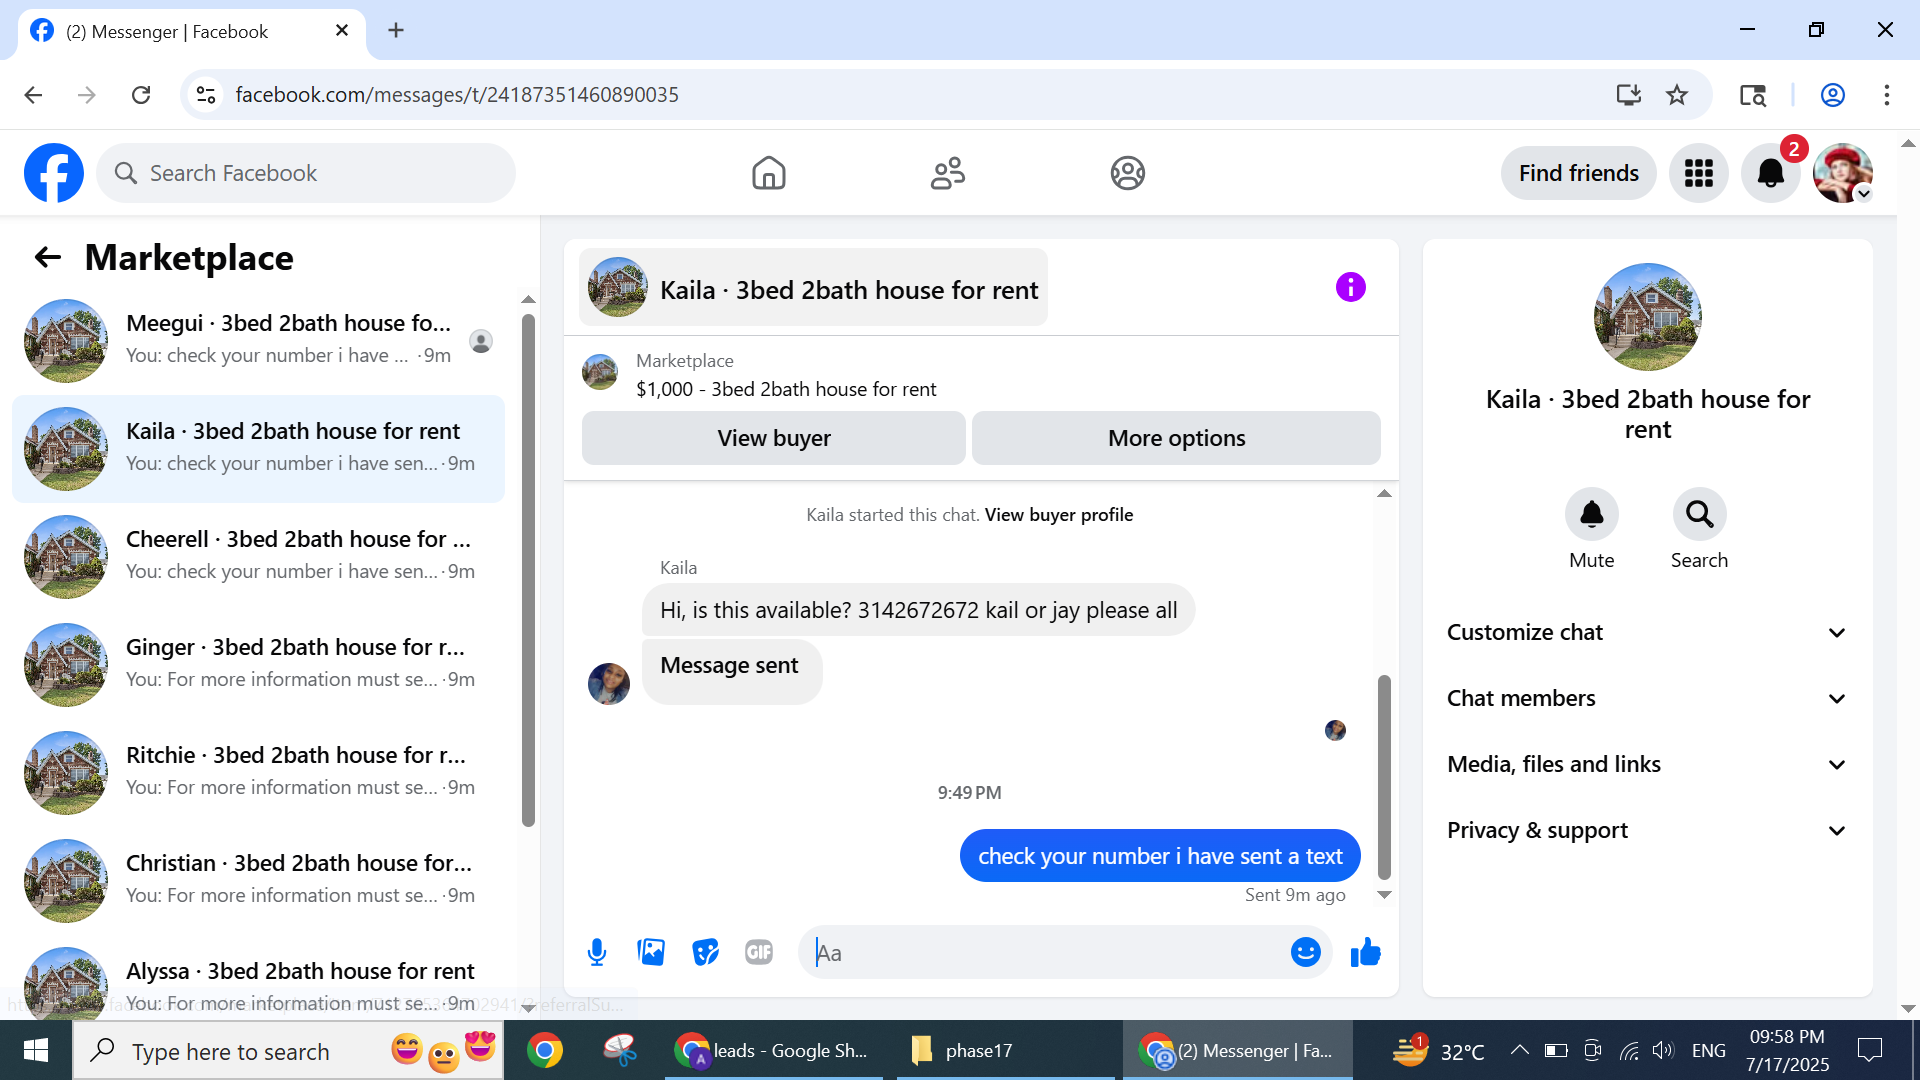This screenshot has width=1920, height=1080.
Task: Attach a photo using the image icon
Action: pos(651,952)
